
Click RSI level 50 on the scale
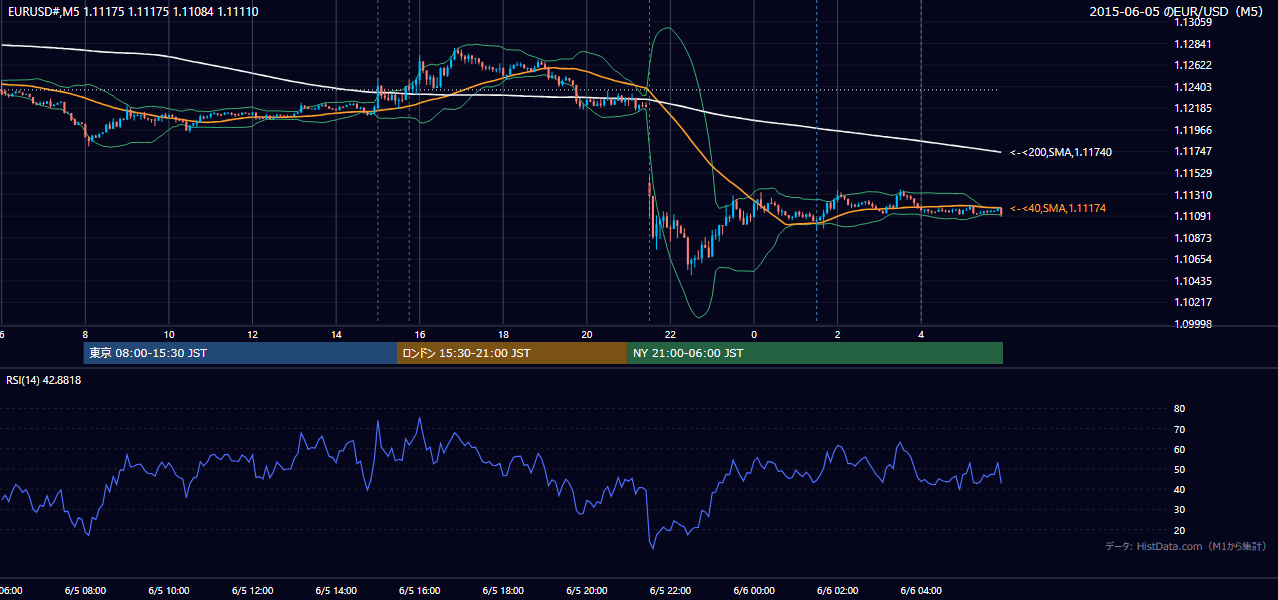pyautogui.click(x=1179, y=469)
